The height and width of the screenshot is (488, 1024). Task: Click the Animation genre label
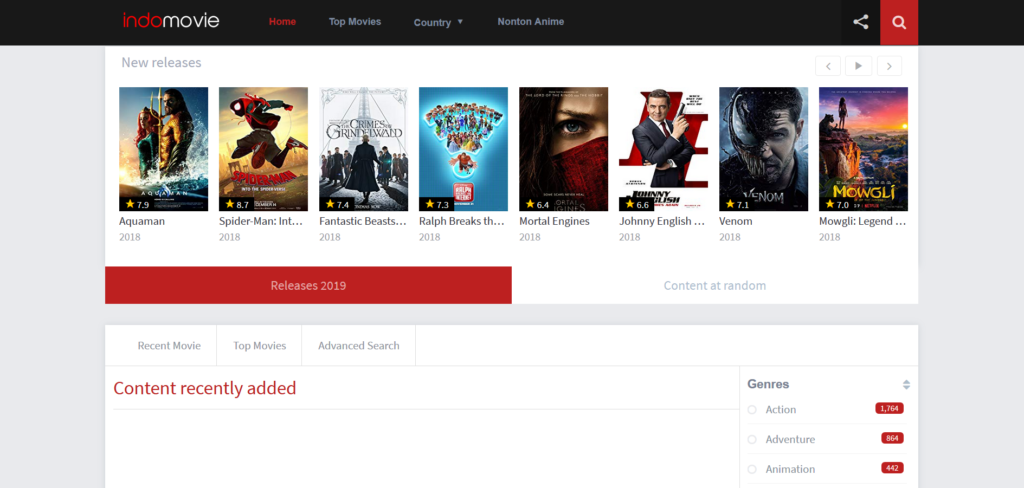point(790,470)
